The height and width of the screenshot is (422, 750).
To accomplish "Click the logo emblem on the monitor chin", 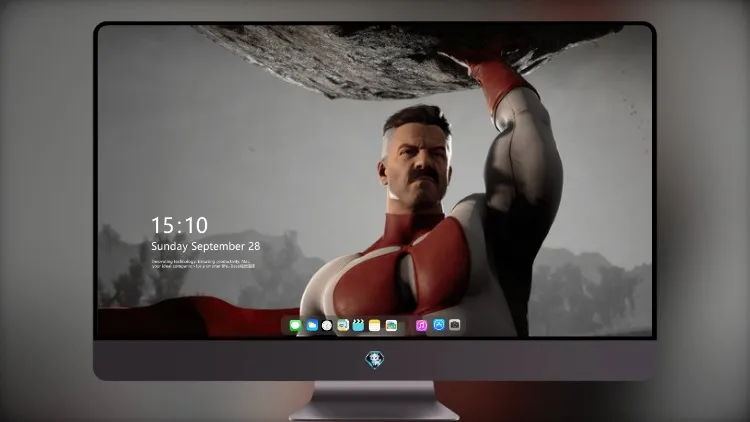I will click(375, 360).
